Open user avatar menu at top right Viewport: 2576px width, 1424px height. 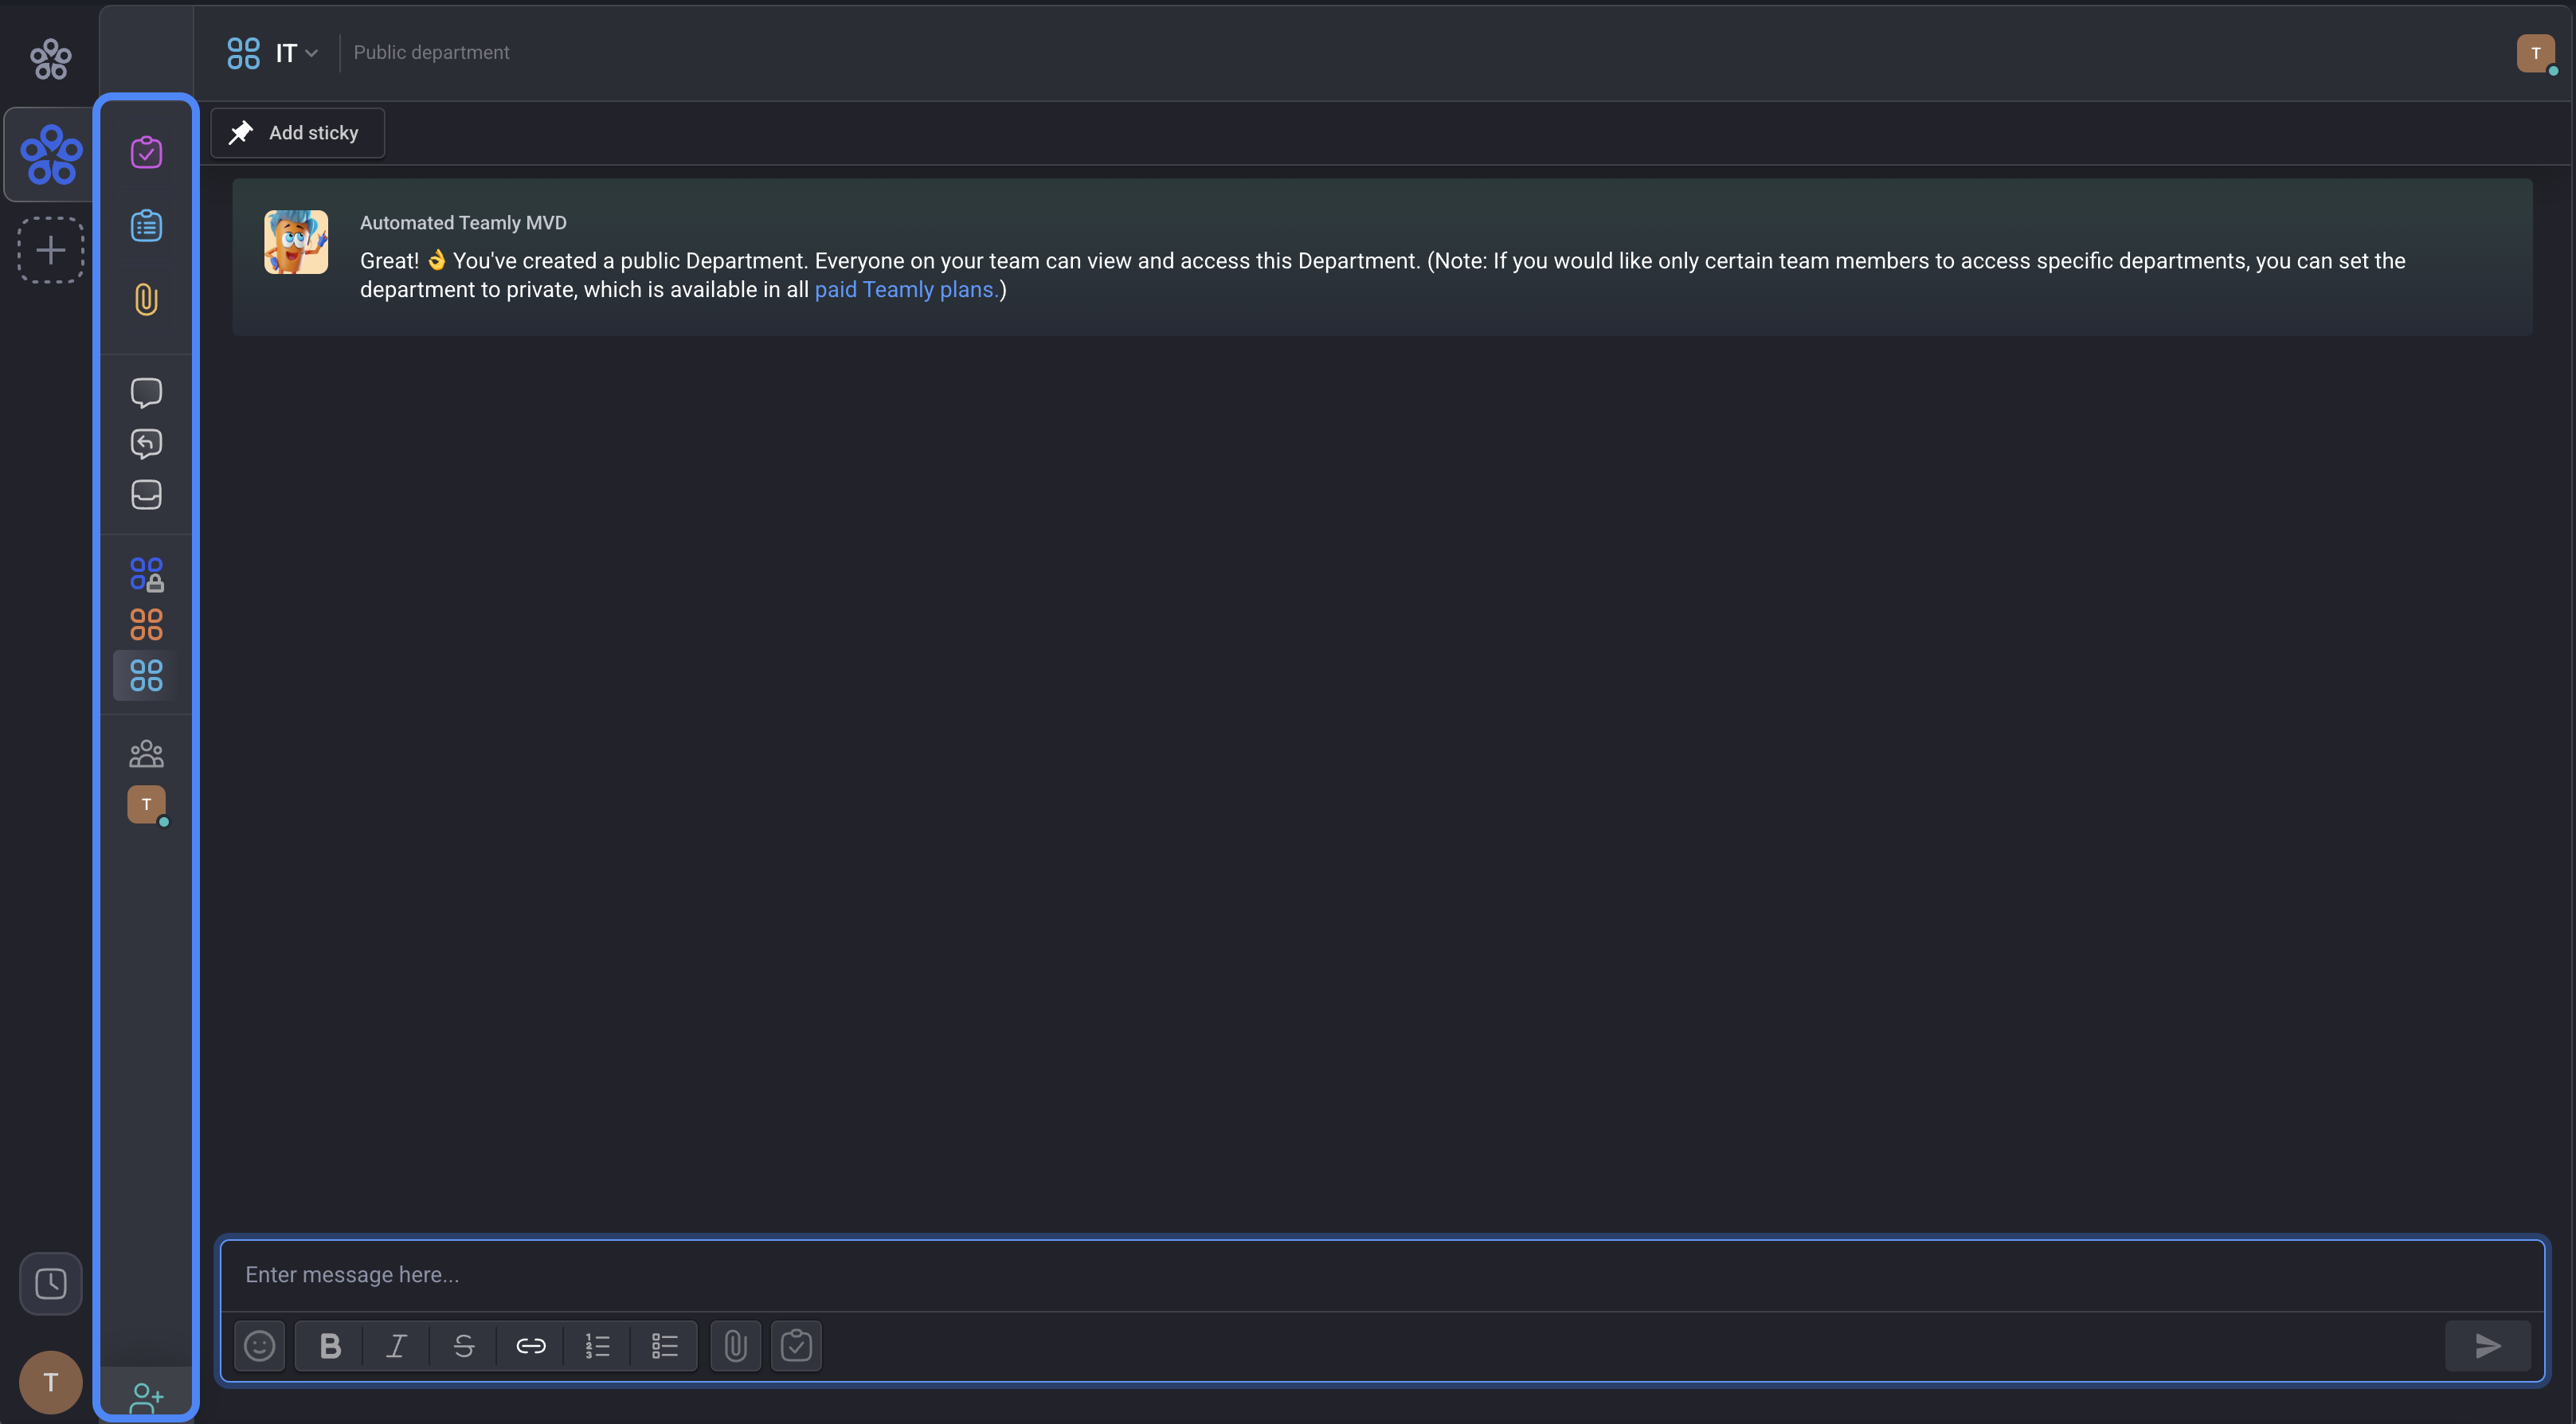coord(2535,53)
